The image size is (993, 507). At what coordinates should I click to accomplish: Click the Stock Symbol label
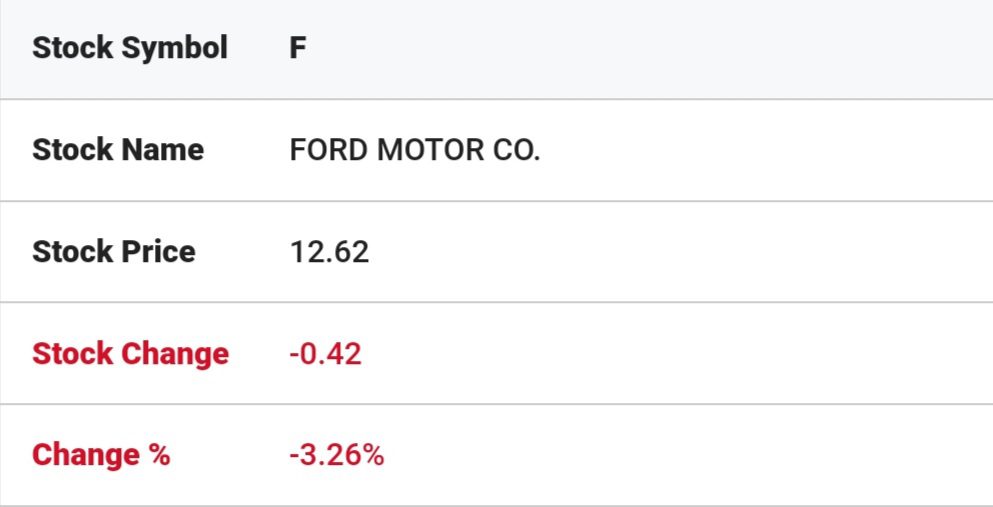(130, 48)
